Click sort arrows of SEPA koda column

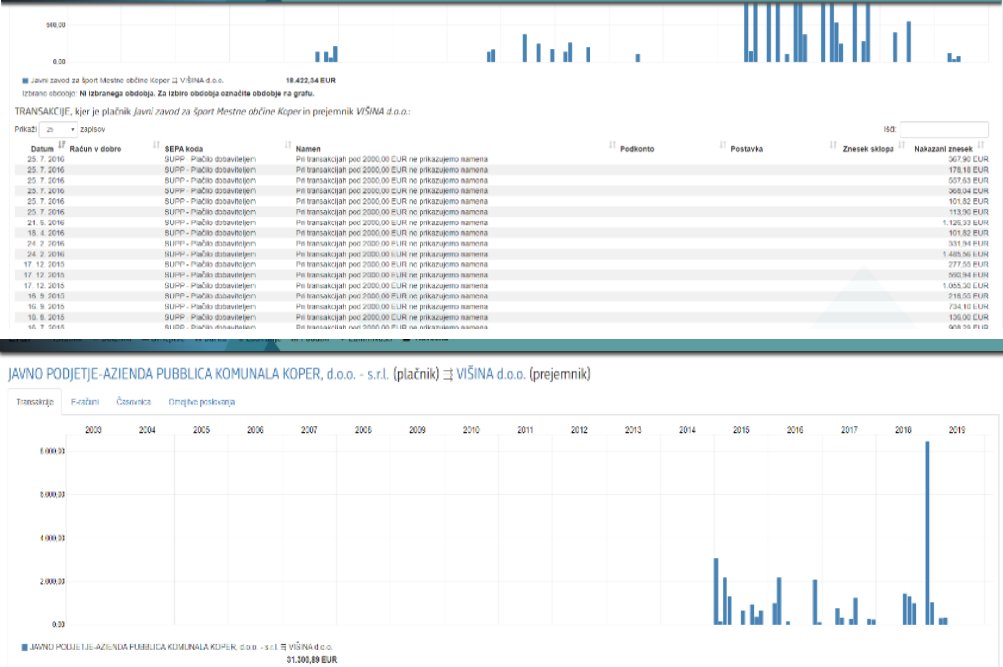pyautogui.click(x=288, y=145)
